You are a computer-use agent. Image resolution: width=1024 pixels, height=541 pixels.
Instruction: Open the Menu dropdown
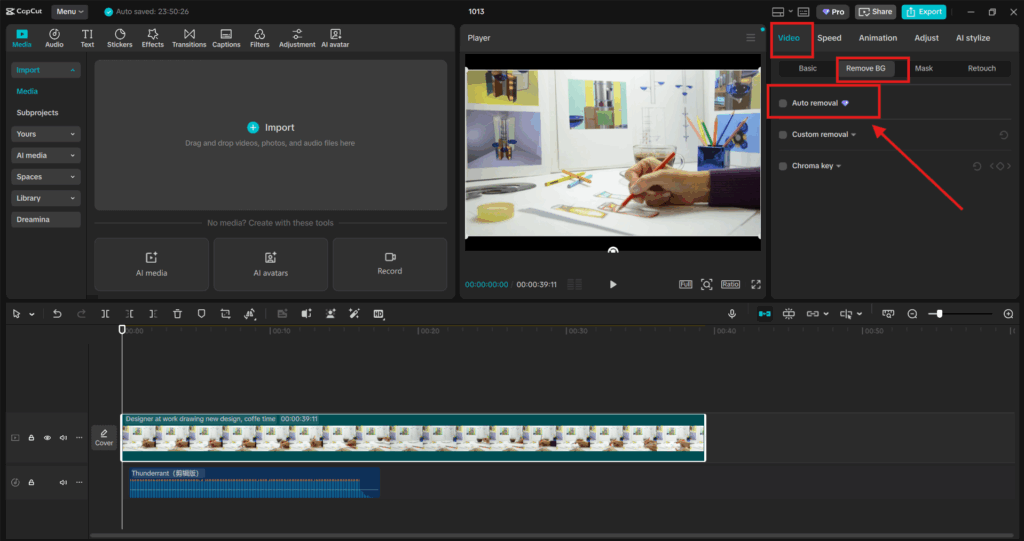point(69,12)
